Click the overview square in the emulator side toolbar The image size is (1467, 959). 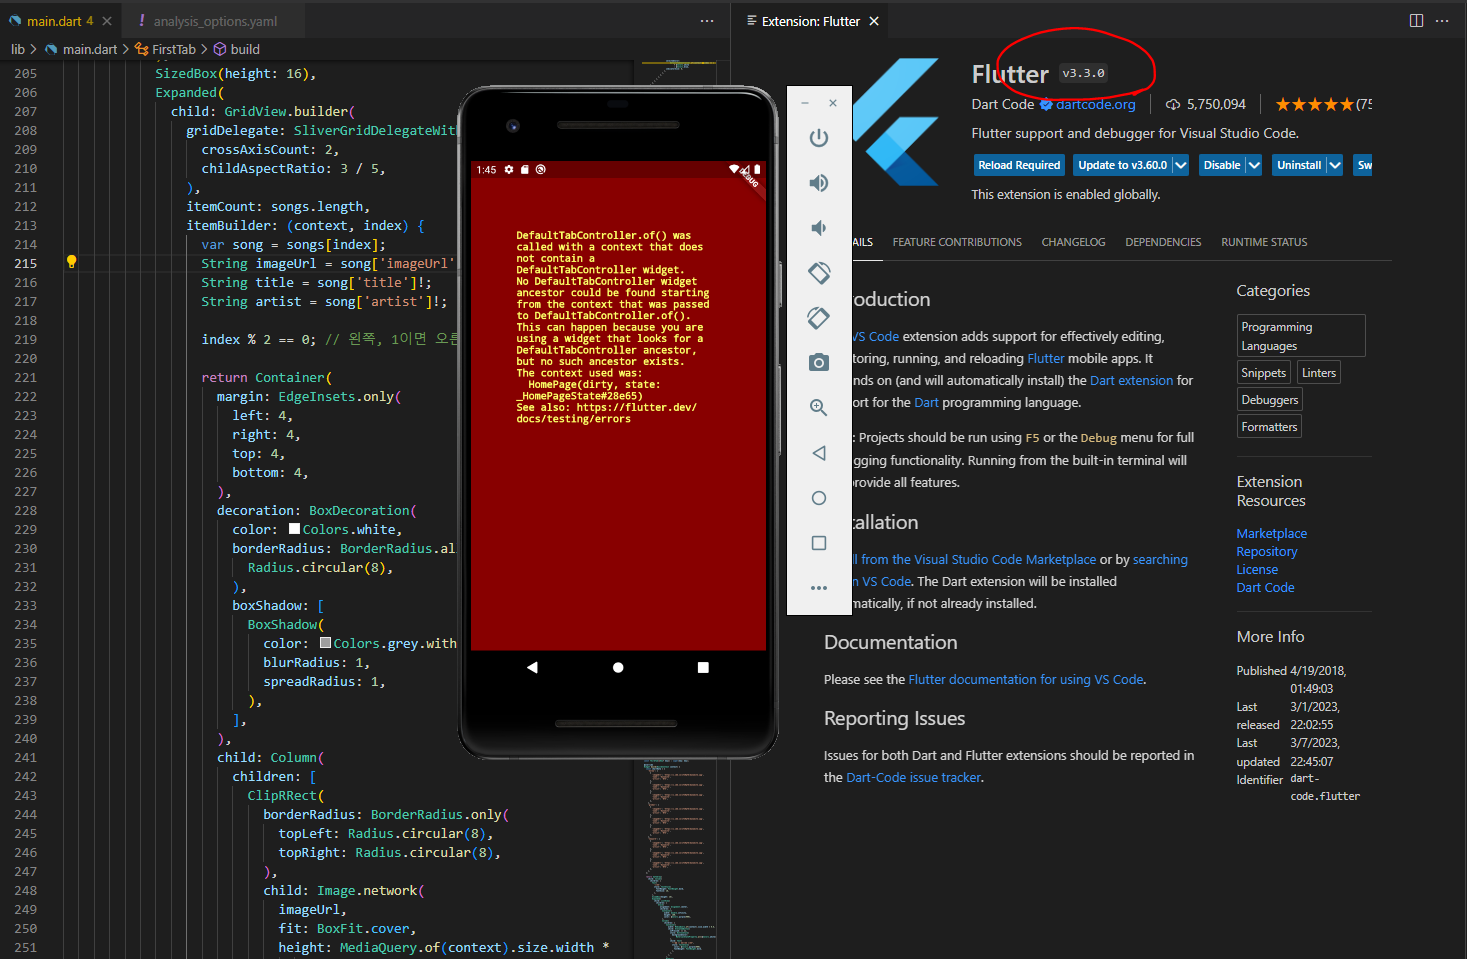pos(819,543)
